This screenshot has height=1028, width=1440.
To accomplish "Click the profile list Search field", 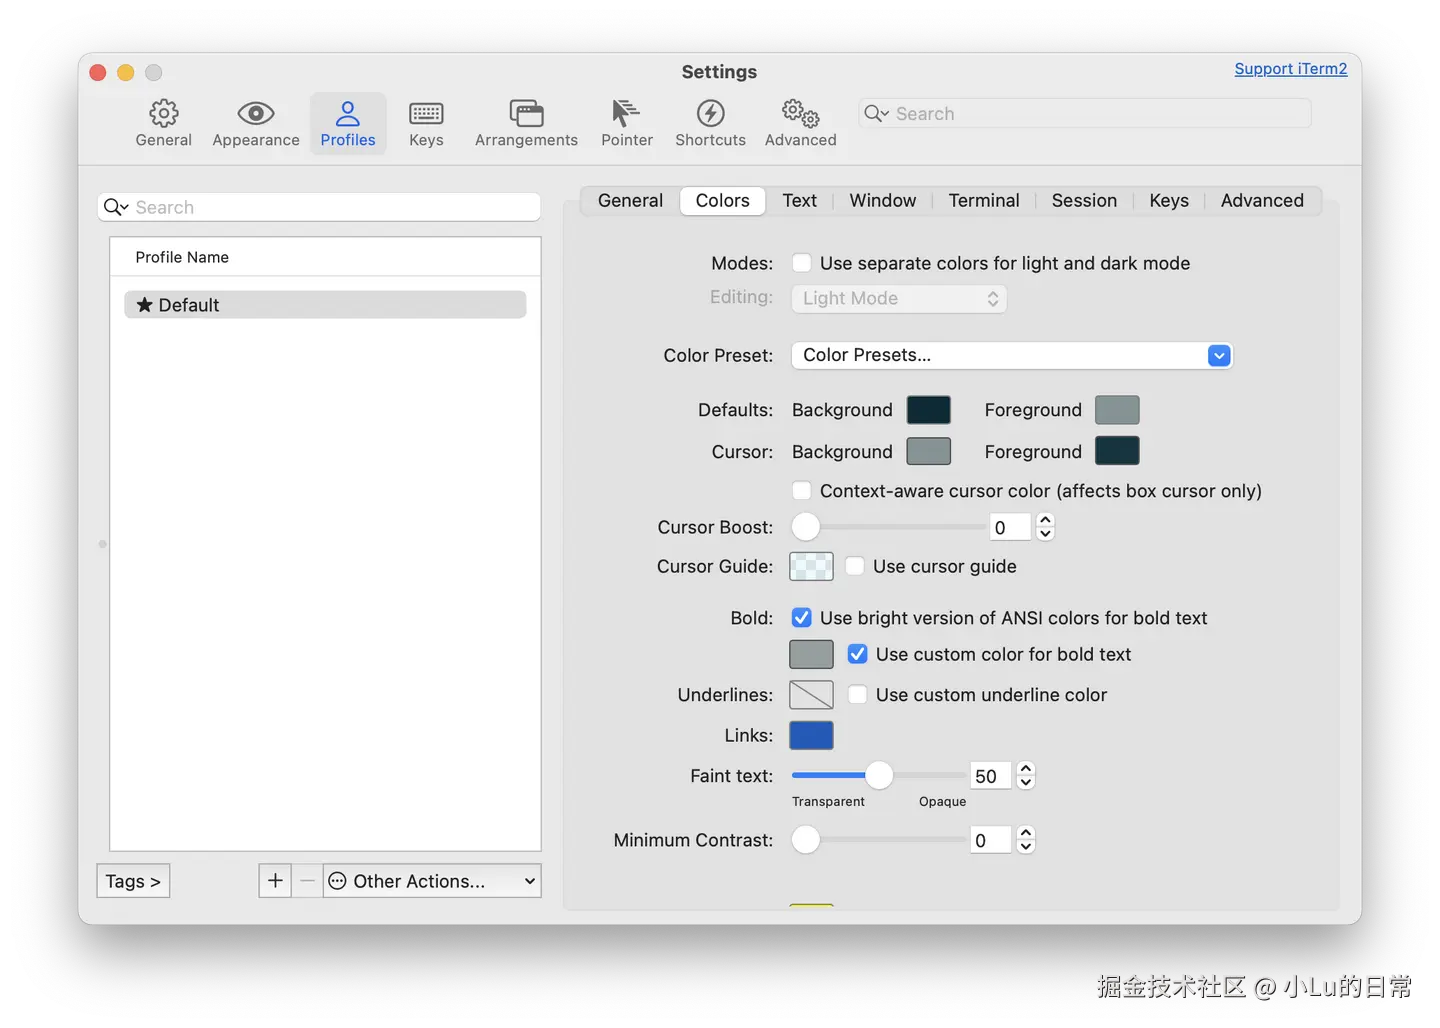I will (319, 207).
